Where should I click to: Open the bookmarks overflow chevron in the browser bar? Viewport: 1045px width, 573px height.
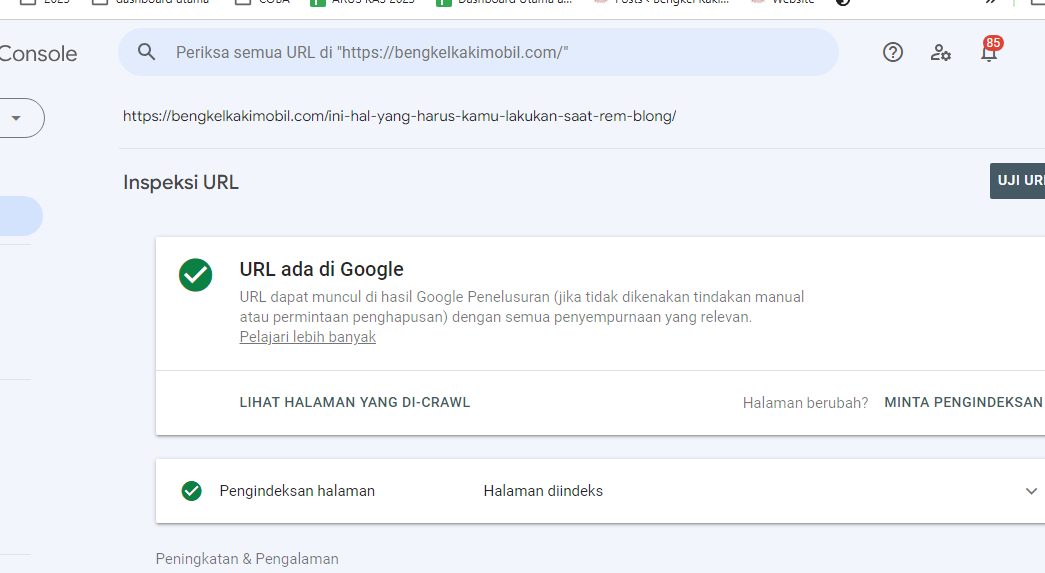[x=990, y=2]
